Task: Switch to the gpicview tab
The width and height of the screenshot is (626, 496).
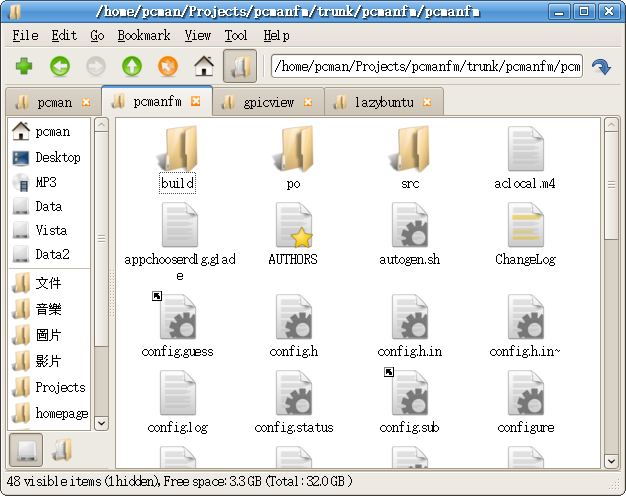Action: (268, 102)
